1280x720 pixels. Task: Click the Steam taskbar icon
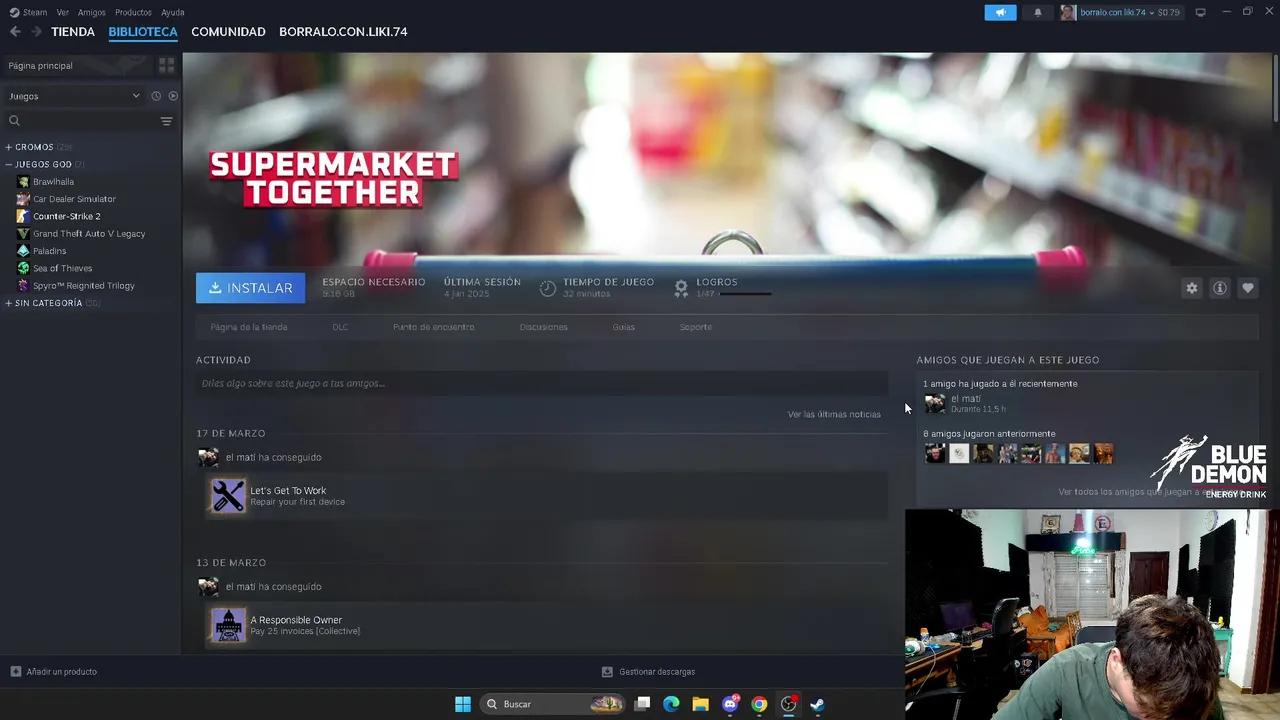817,704
